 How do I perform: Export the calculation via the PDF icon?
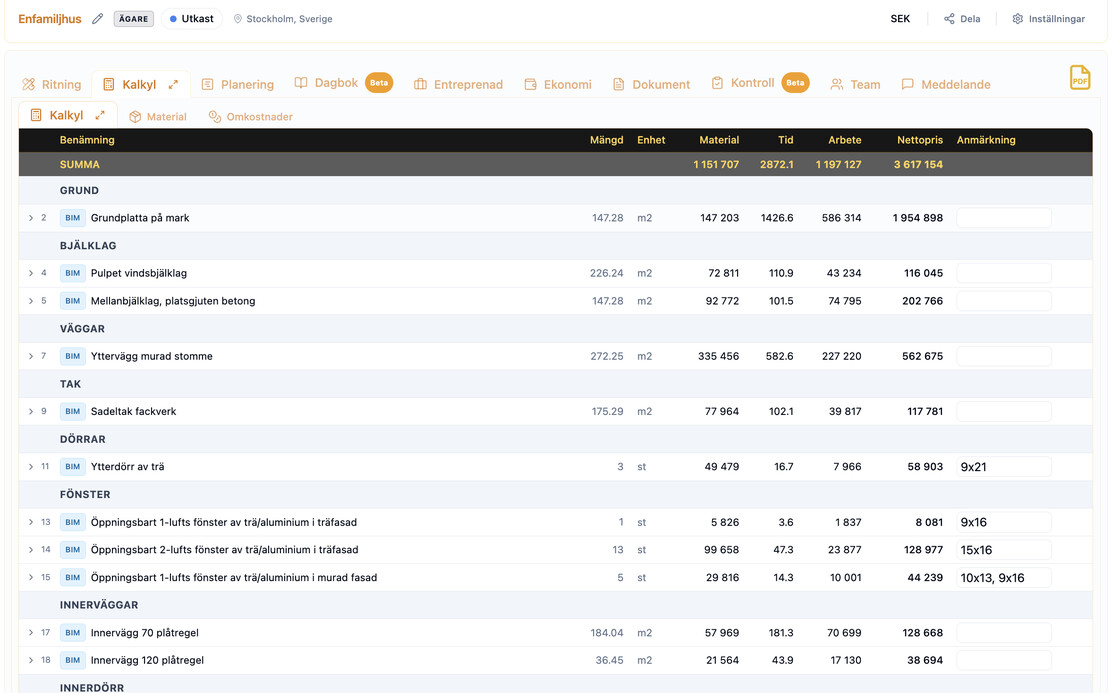1079,77
